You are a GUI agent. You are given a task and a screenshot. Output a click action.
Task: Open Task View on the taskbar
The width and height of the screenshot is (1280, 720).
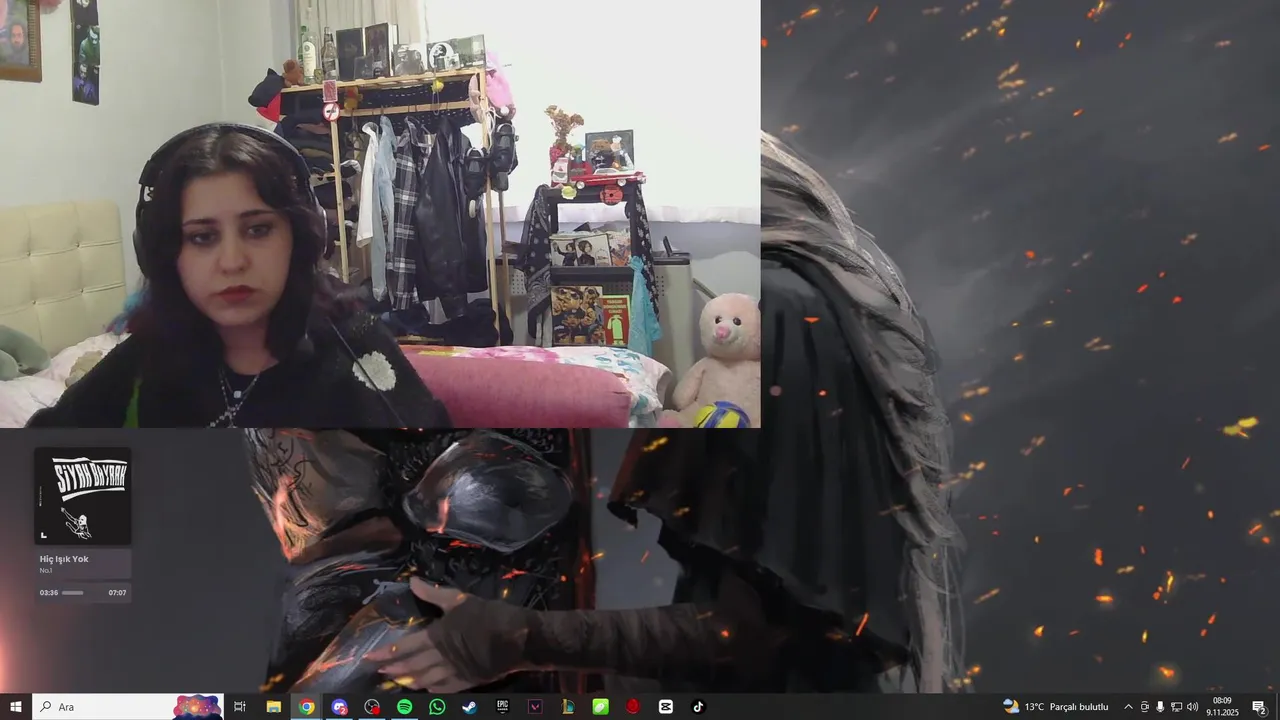click(x=240, y=707)
